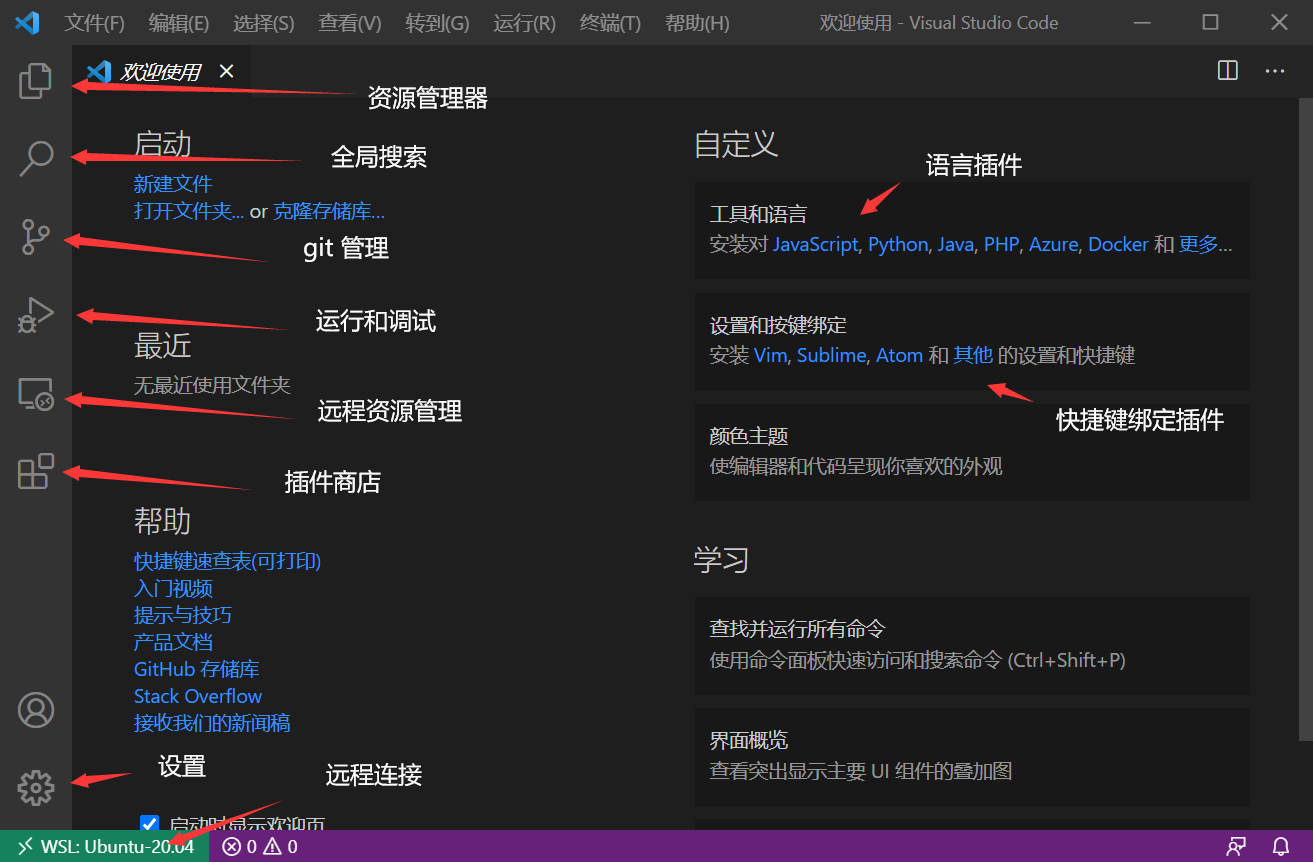This screenshot has width=1313, height=862.
Task: Install the Vim keybindings link
Action: [x=770, y=355]
